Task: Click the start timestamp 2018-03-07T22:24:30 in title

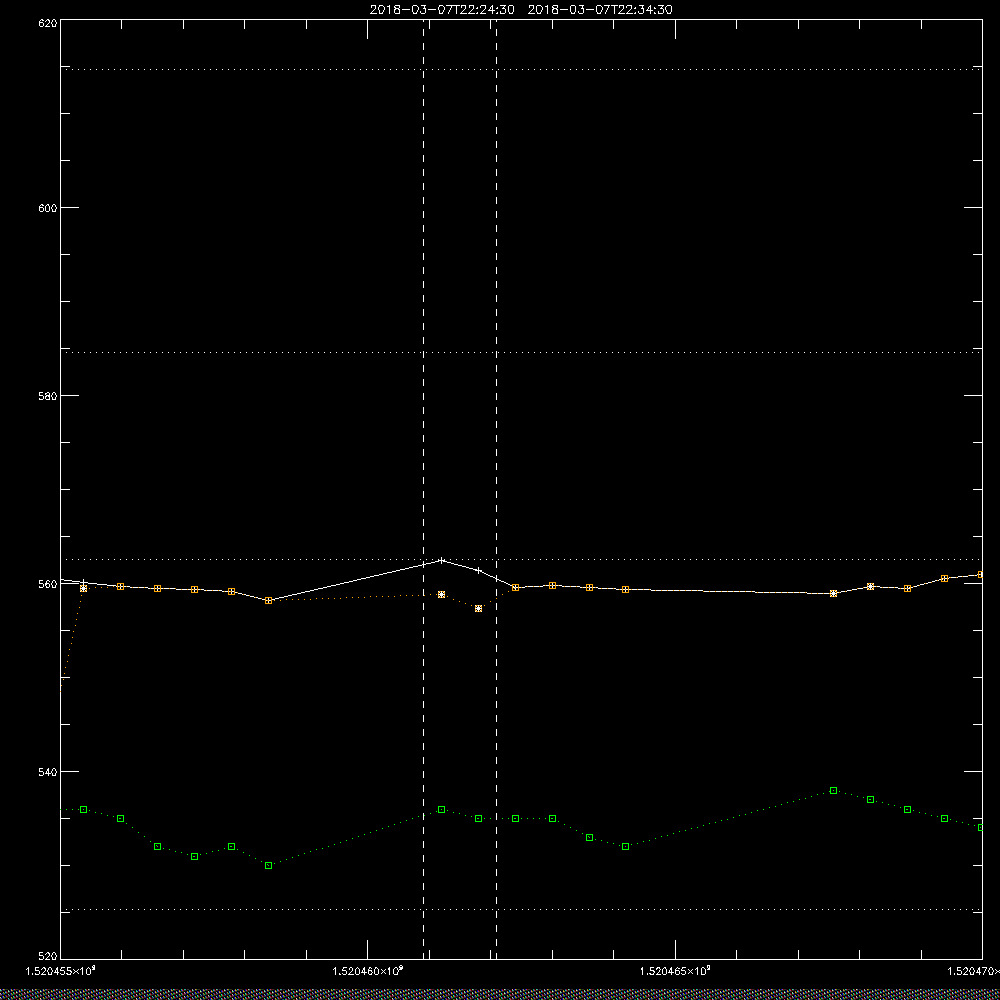Action: 442,10
